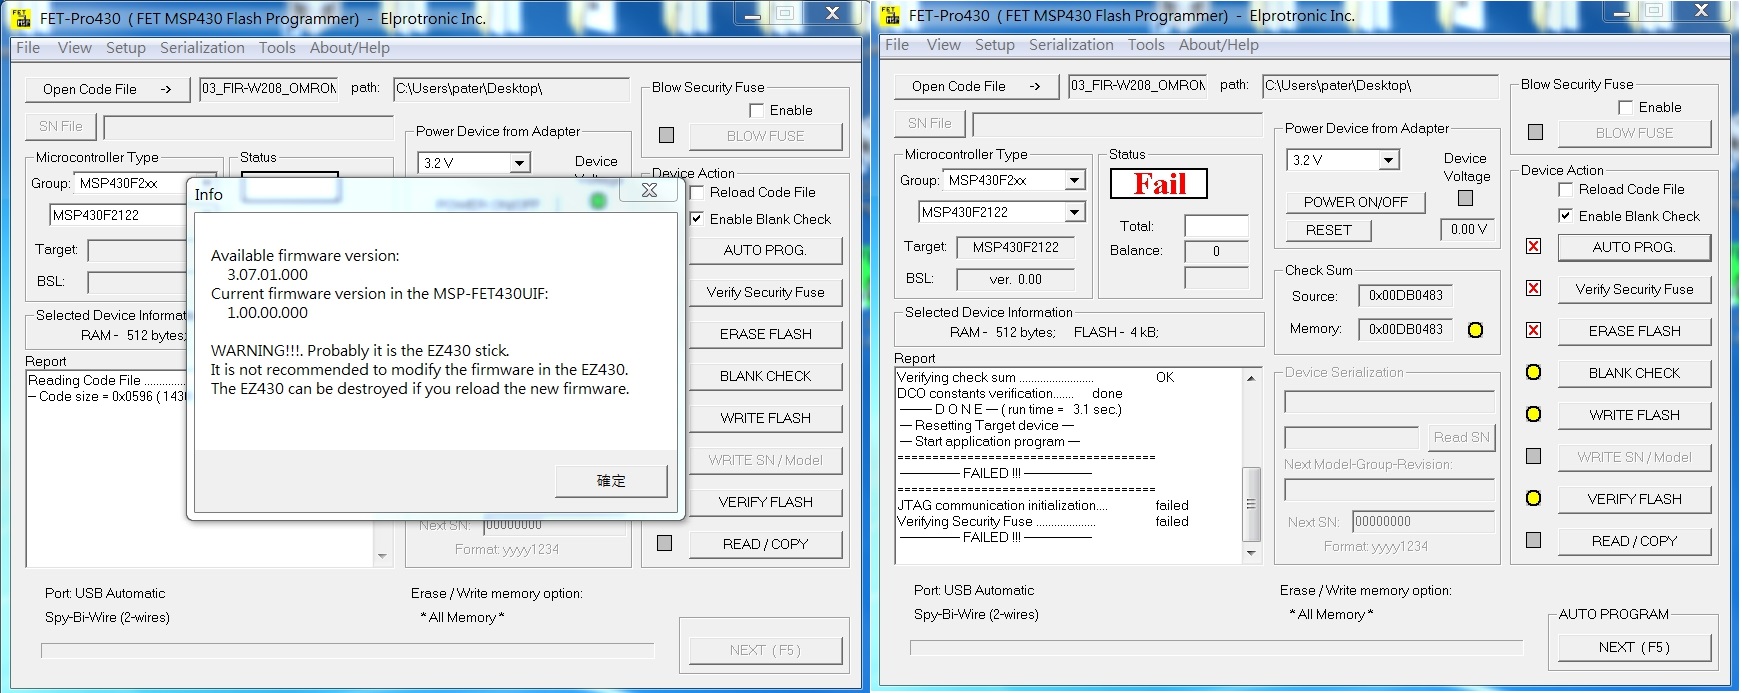Enable Blow Security Fuse checkbox in left window
This screenshot has height=693, width=1742.
(x=756, y=110)
